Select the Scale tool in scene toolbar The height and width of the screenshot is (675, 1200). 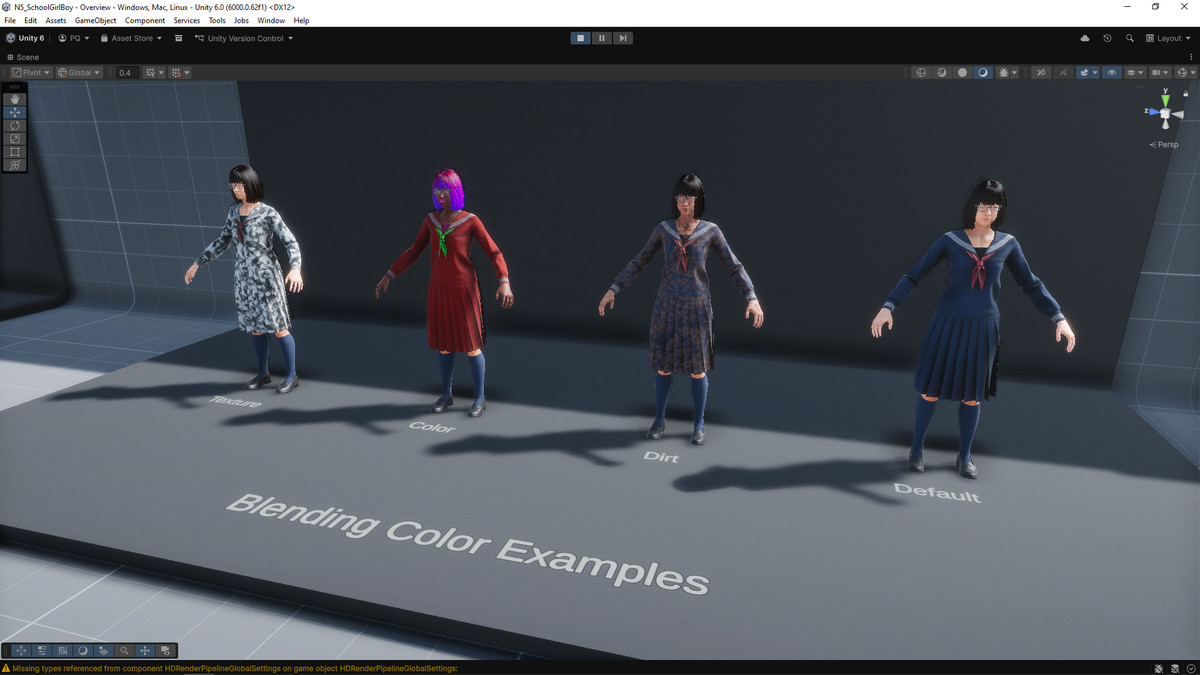coord(15,139)
